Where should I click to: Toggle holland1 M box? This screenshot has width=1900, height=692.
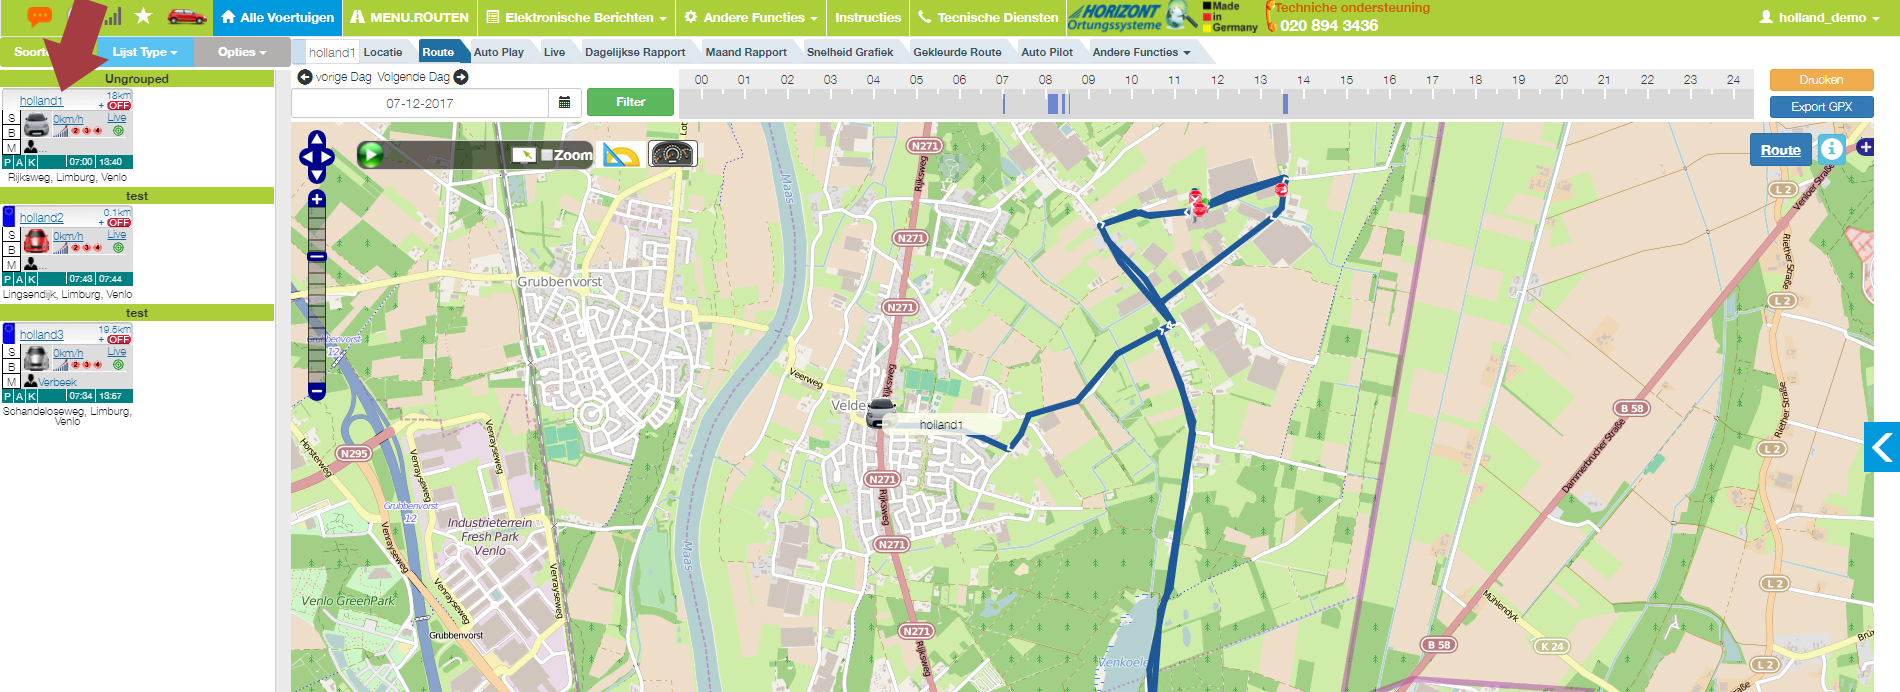click(x=11, y=147)
